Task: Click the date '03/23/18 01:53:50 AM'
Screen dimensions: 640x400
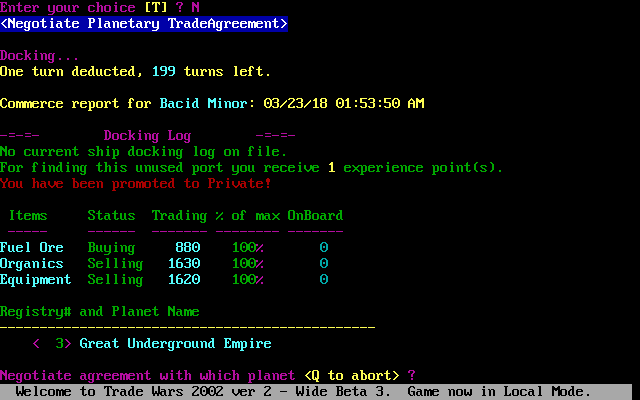Action: tap(344, 104)
